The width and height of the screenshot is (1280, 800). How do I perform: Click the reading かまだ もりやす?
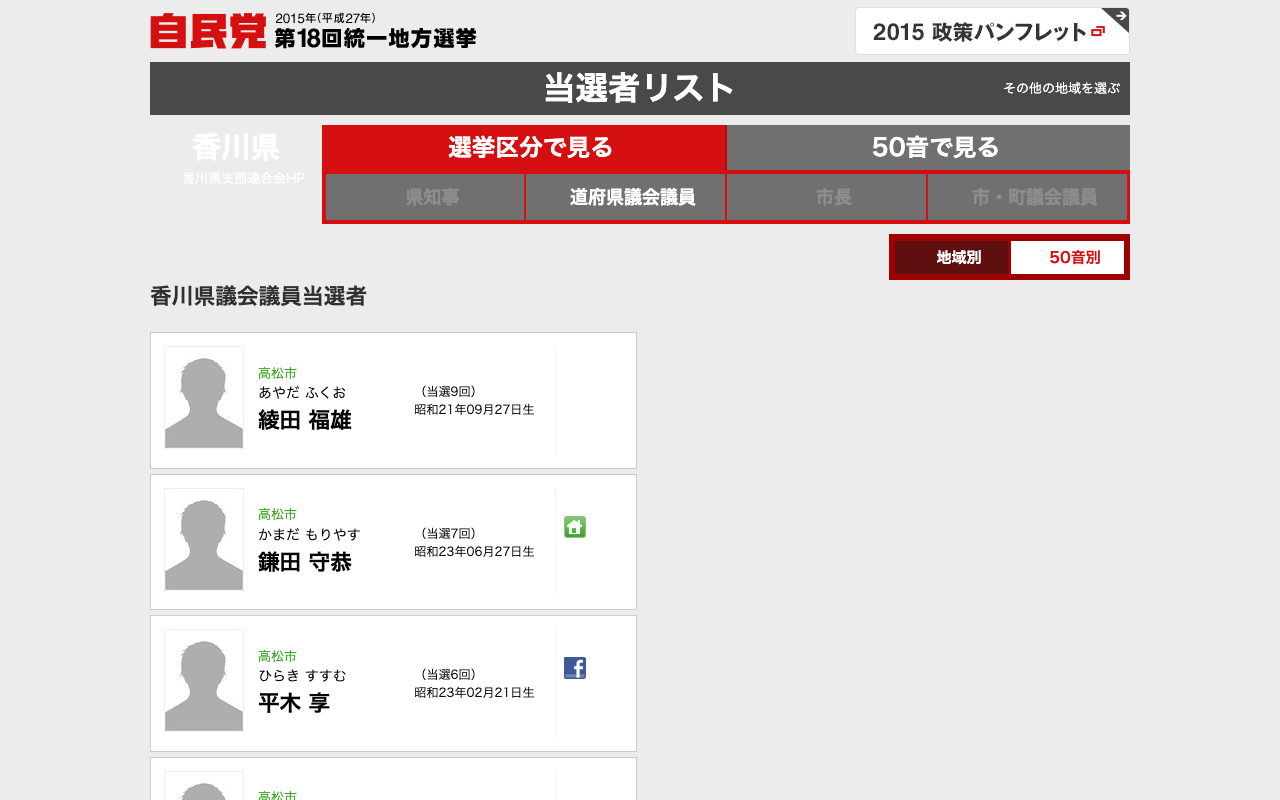click(x=309, y=534)
